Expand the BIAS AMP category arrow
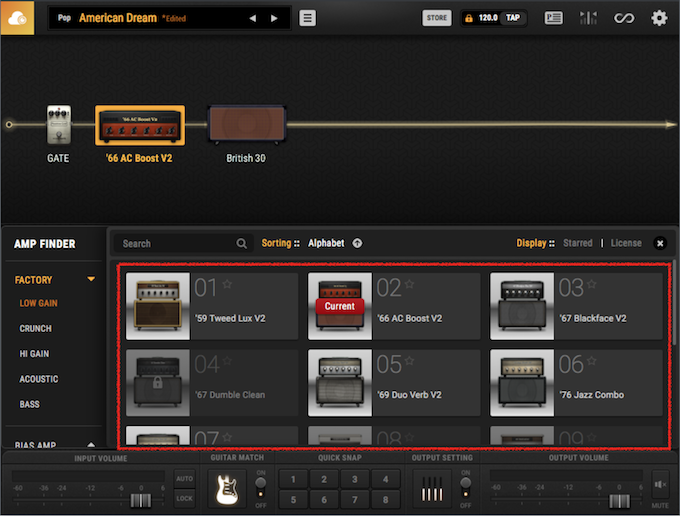The width and height of the screenshot is (680, 516). (x=91, y=444)
